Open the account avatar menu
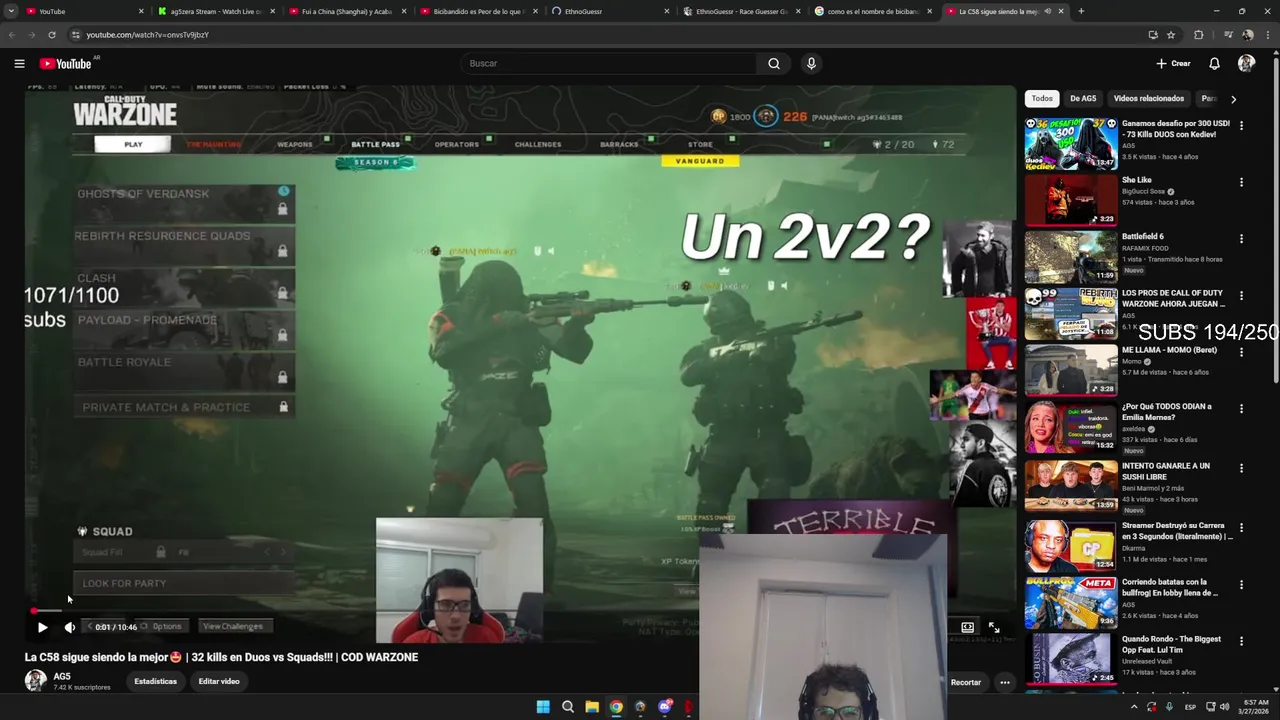This screenshot has height=720, width=1280. pyautogui.click(x=1246, y=63)
